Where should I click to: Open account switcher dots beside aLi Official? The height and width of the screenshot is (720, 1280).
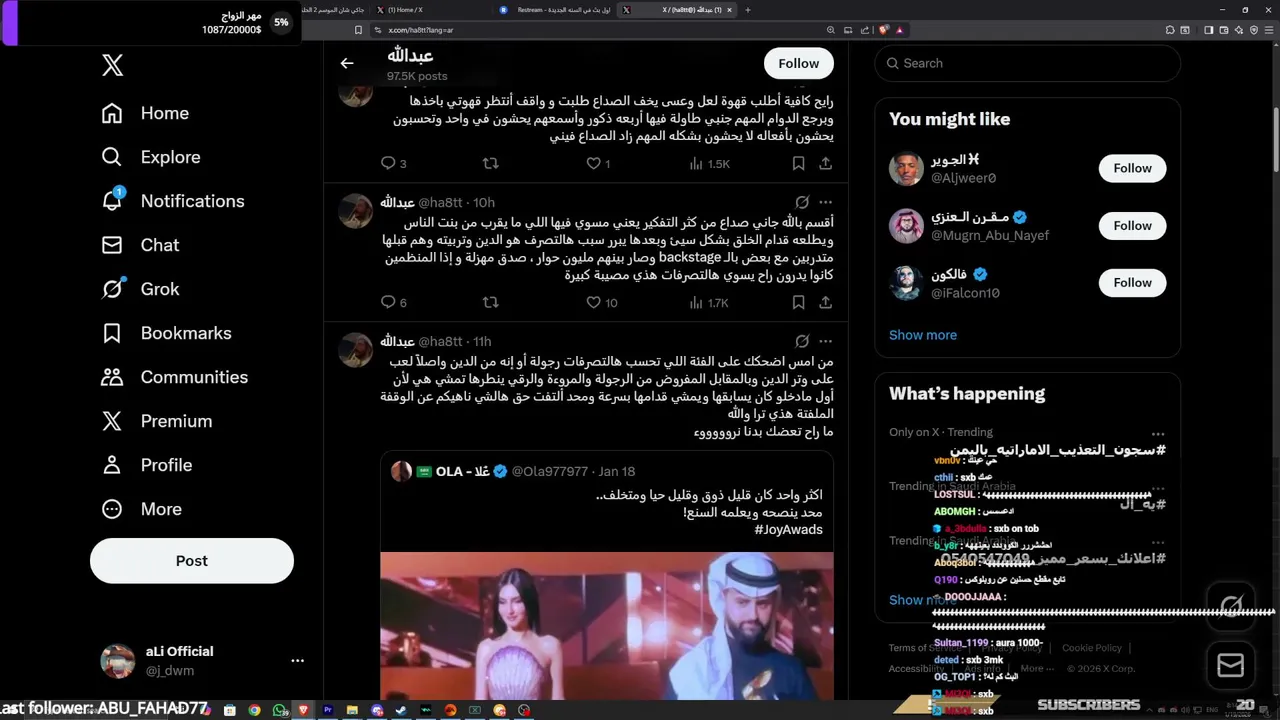click(x=297, y=661)
